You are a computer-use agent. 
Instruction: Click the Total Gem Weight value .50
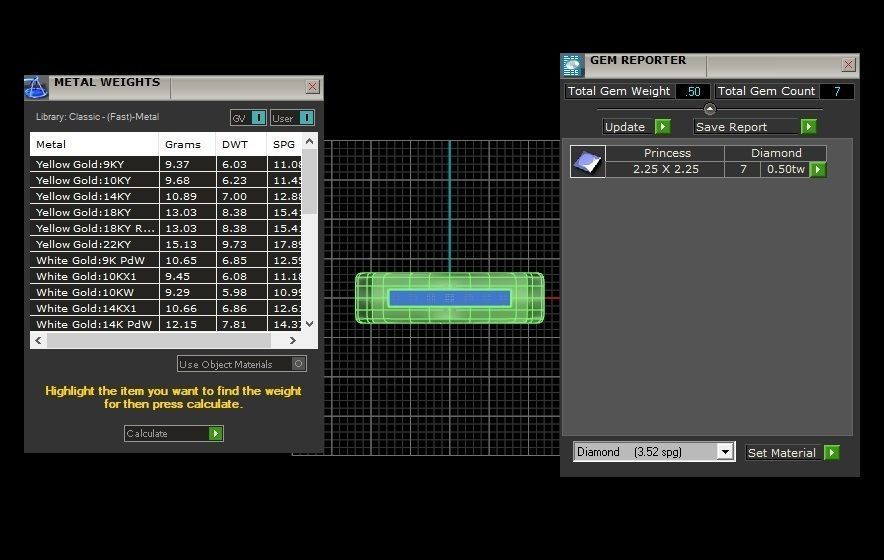[693, 91]
